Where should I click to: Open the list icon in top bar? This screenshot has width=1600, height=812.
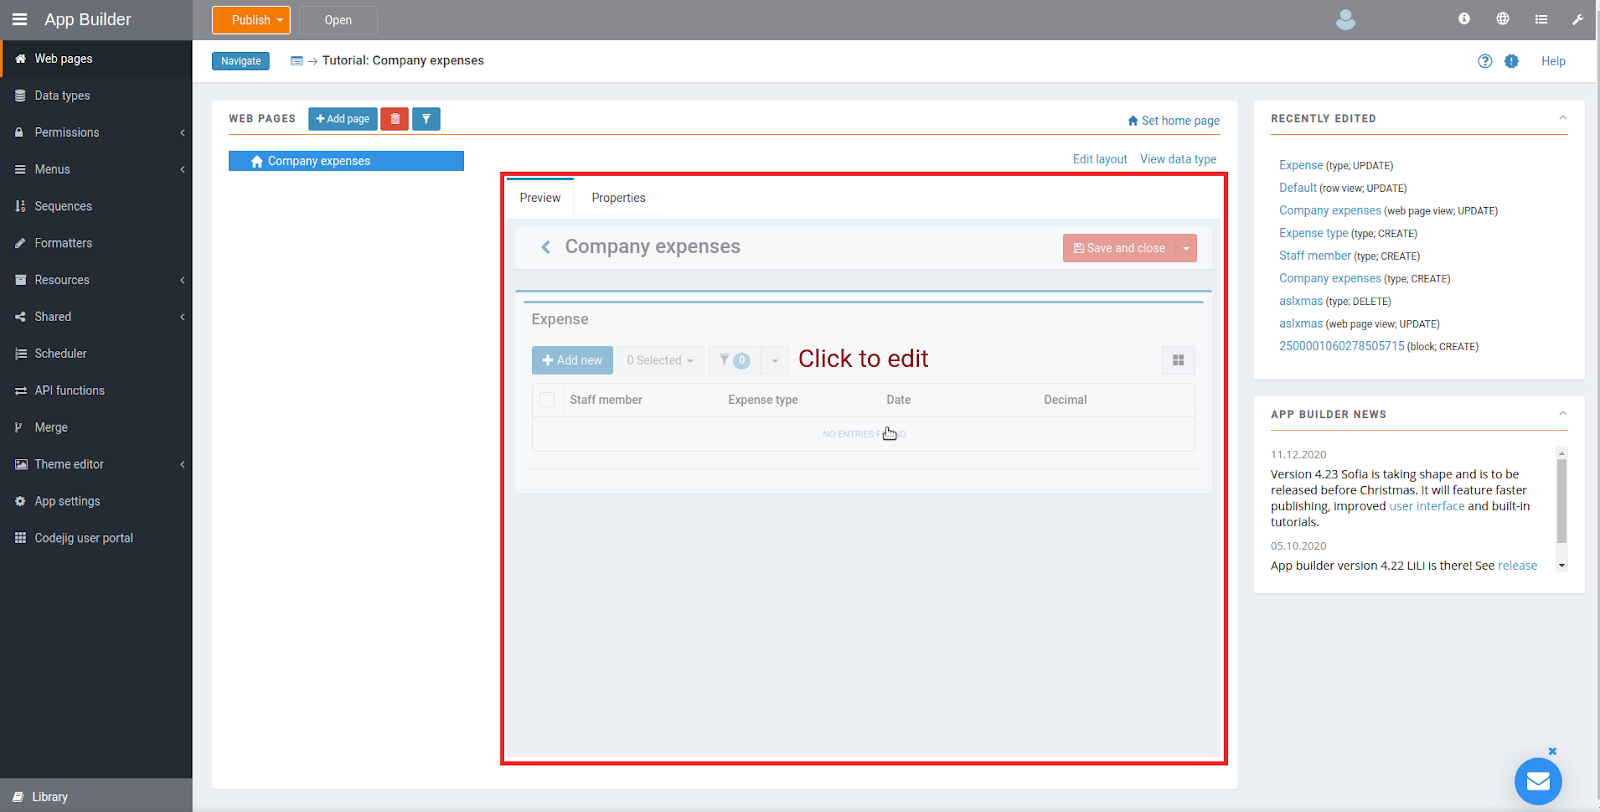pos(1541,19)
